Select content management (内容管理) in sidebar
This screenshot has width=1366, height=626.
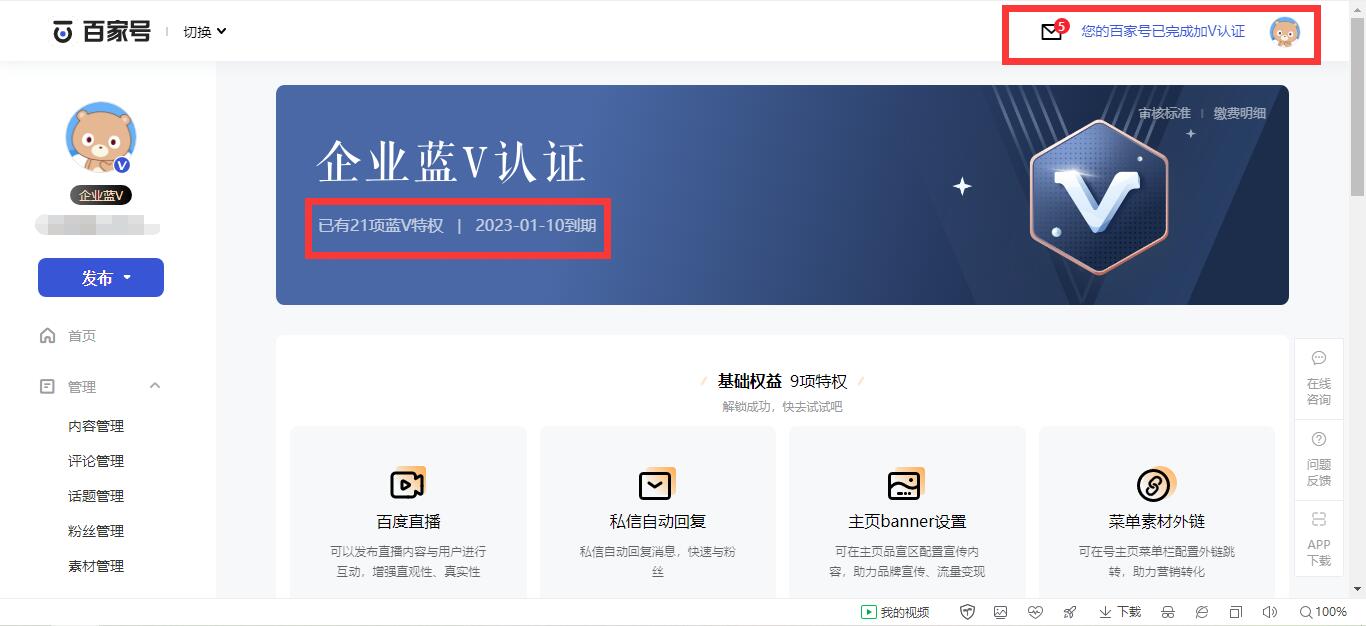click(x=99, y=425)
